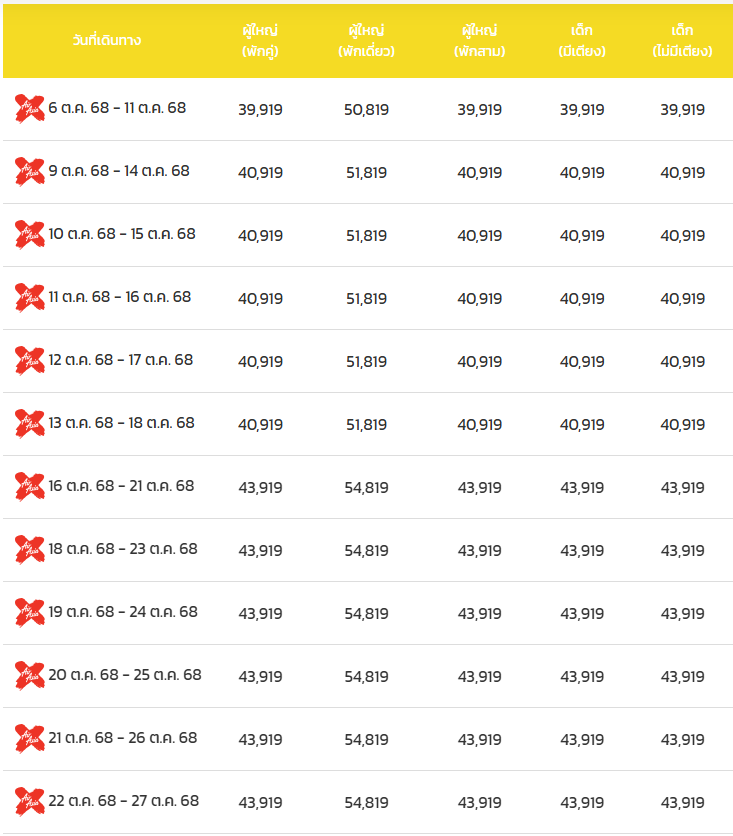
Task: Click the 50,819 single room price
Action: (x=365, y=110)
